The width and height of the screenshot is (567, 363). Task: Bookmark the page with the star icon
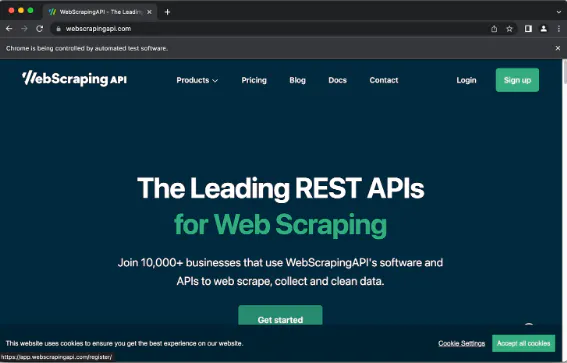coord(509,29)
